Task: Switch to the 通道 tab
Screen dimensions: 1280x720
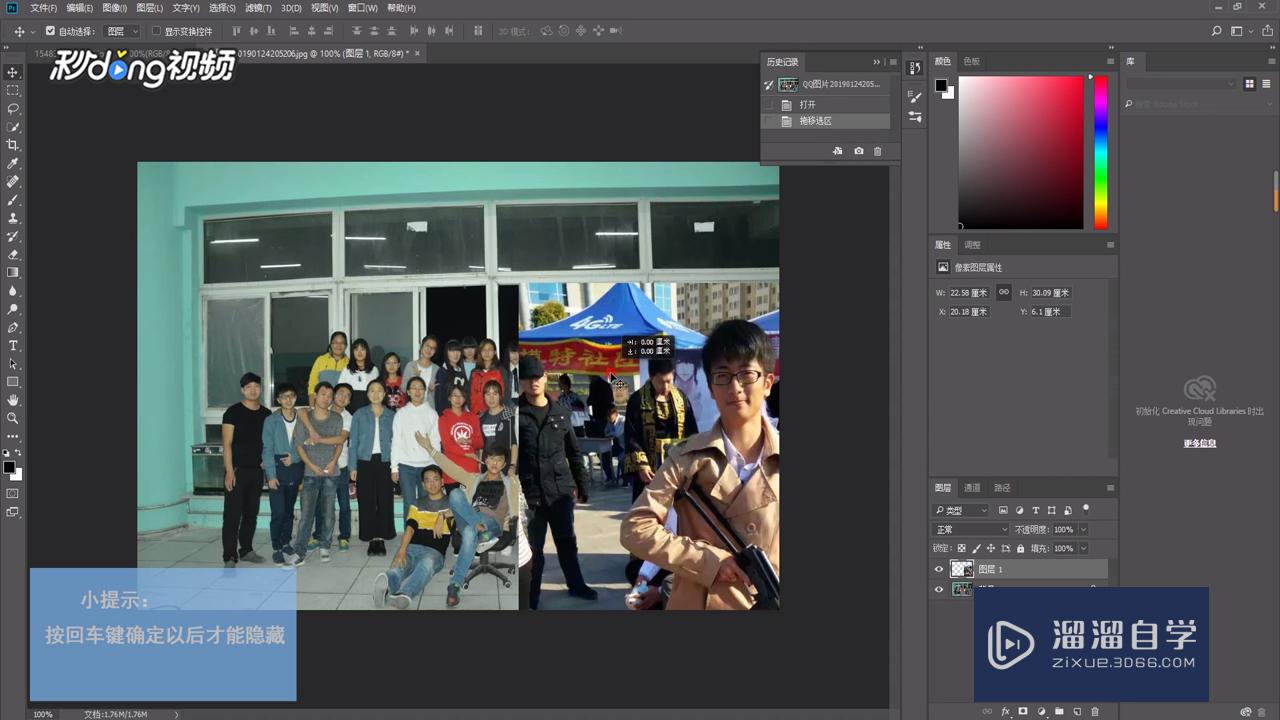Action: click(x=972, y=488)
